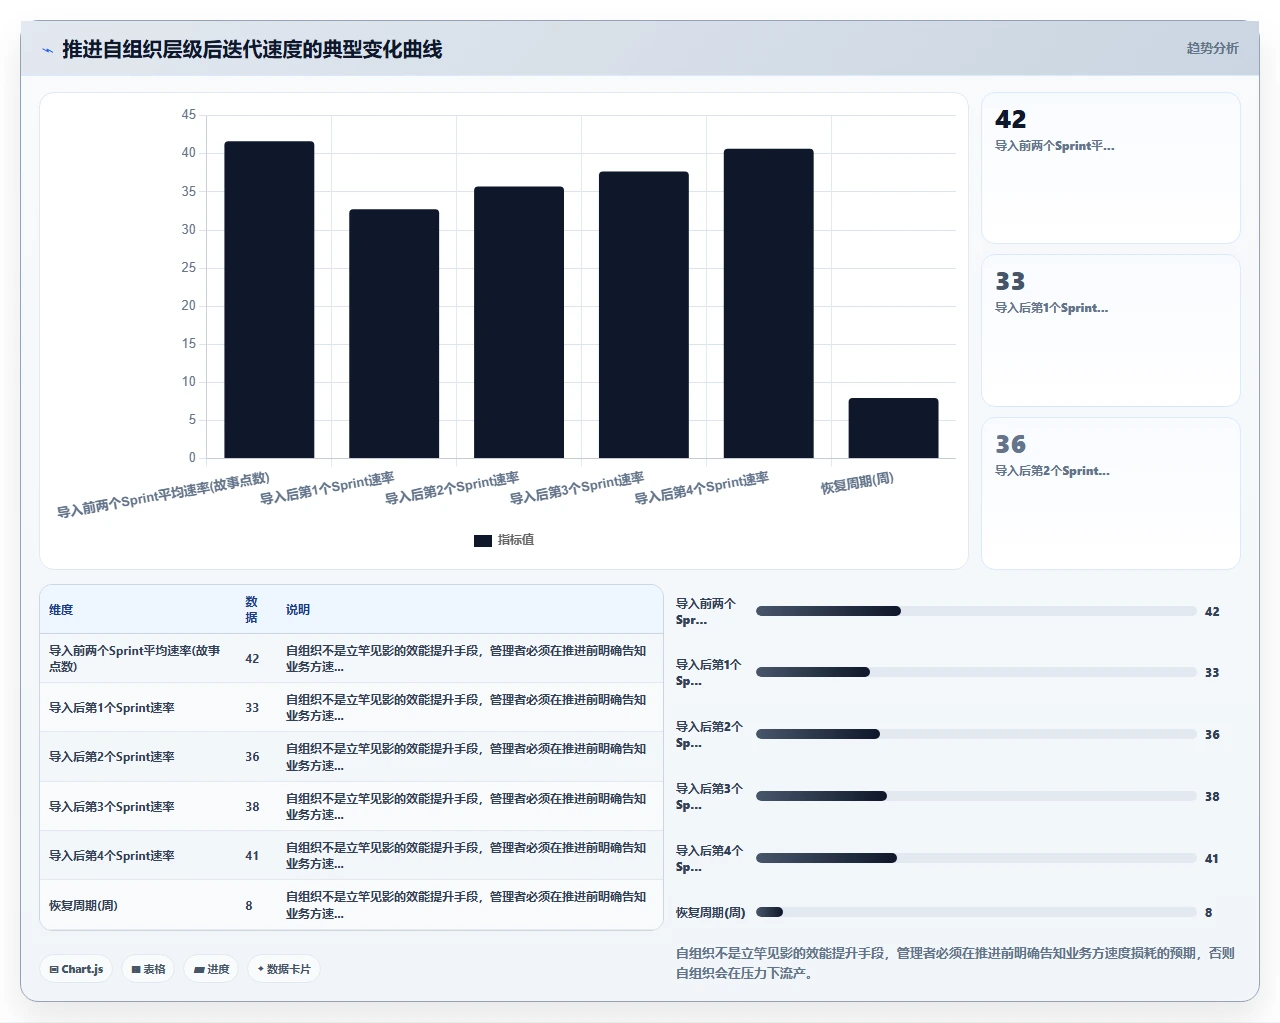Click the progress bar valued 42
Image resolution: width=1280 pixels, height=1023 pixels.
click(x=976, y=611)
